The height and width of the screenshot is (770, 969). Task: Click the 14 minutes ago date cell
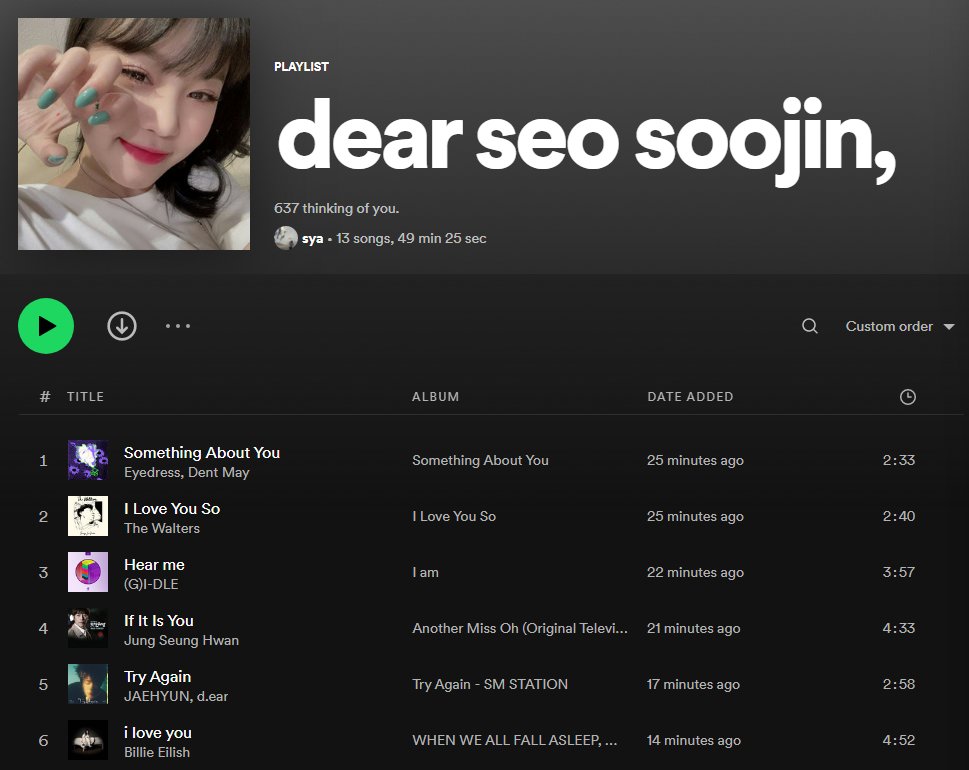tap(693, 740)
